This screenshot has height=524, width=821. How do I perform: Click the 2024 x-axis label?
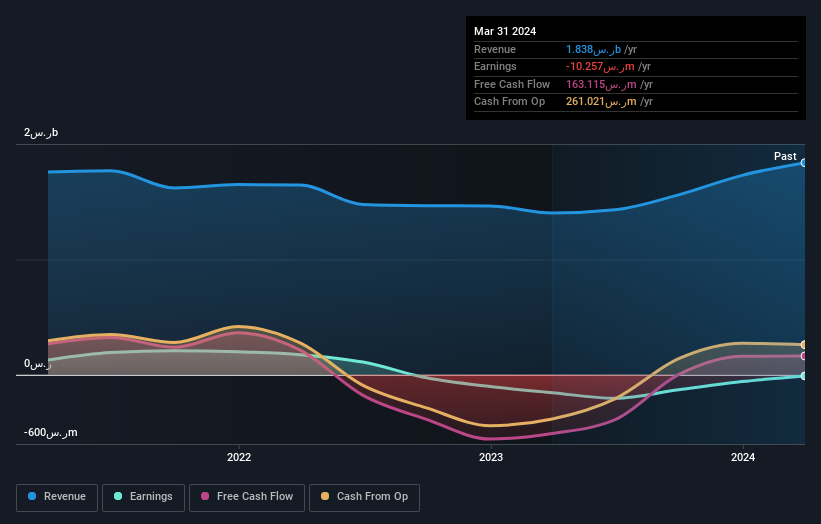tap(742, 457)
